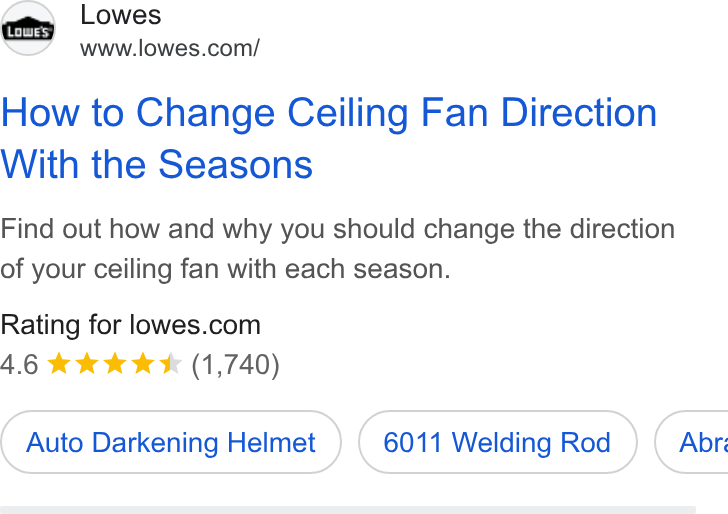This screenshot has width=728, height=514.
Task: Click the Lowe's logo favicon
Action: 28,28
